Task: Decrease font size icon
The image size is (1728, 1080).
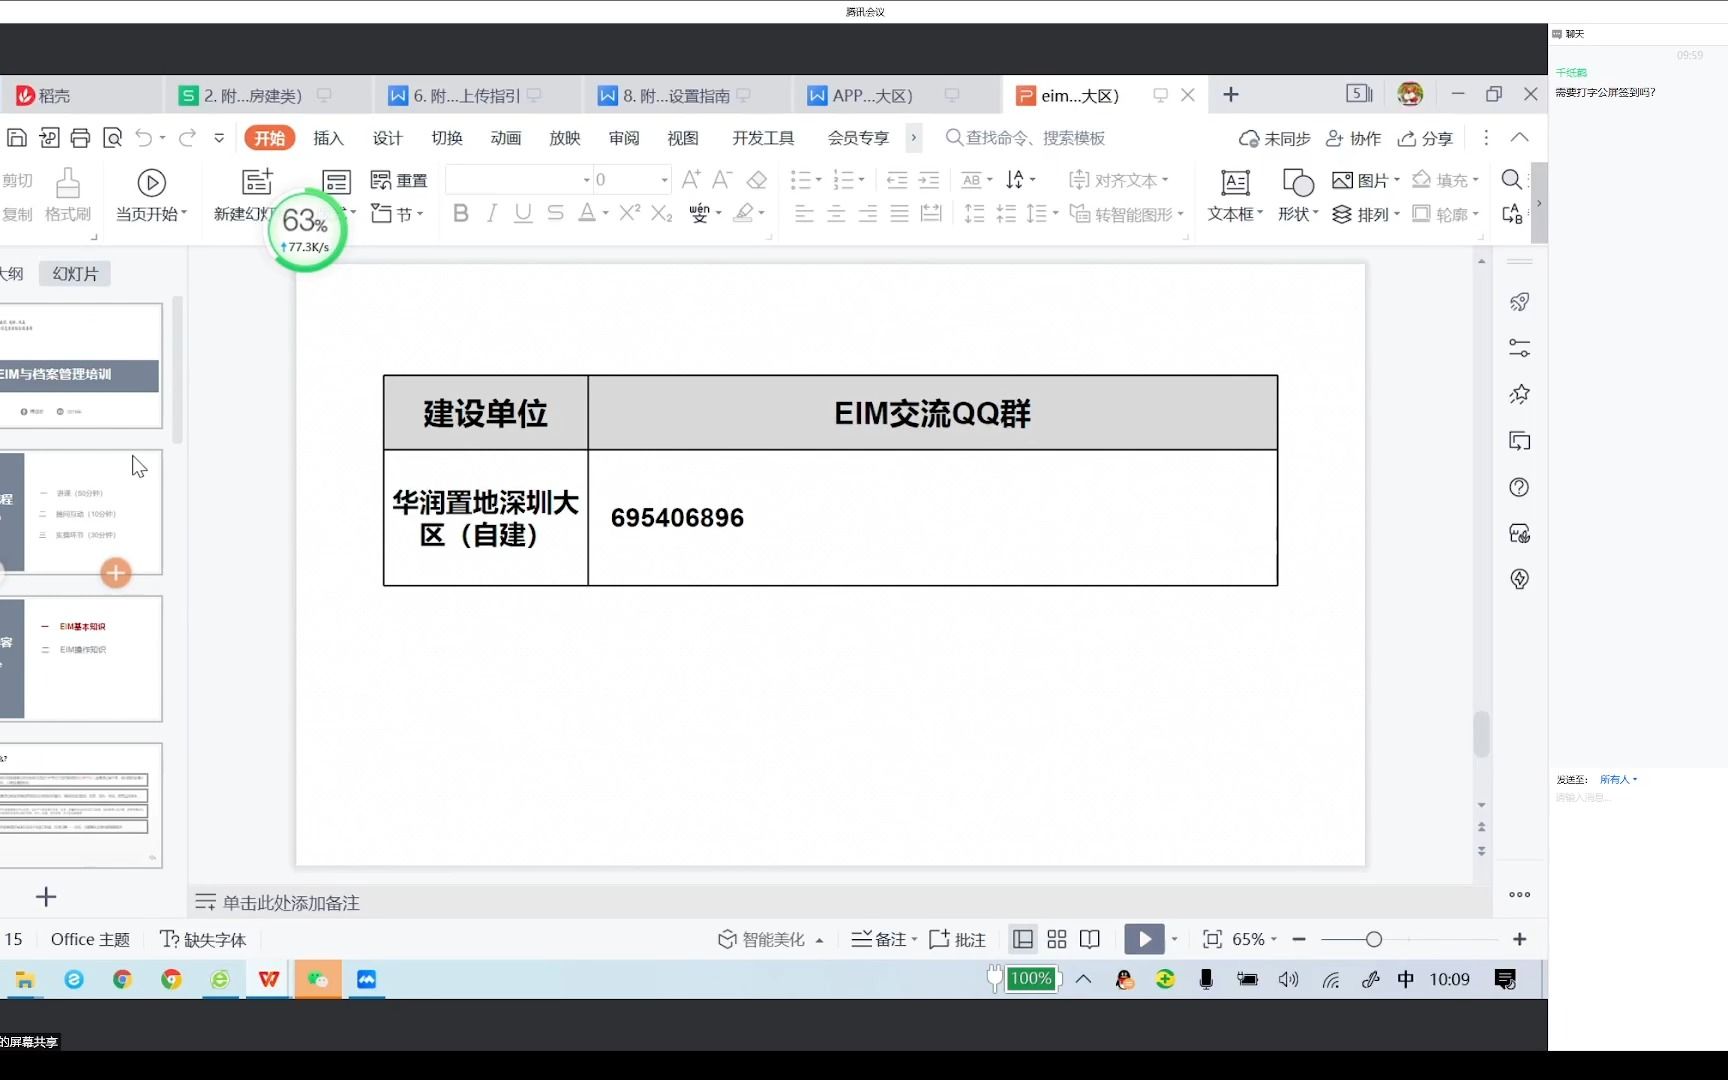Action: coord(722,180)
